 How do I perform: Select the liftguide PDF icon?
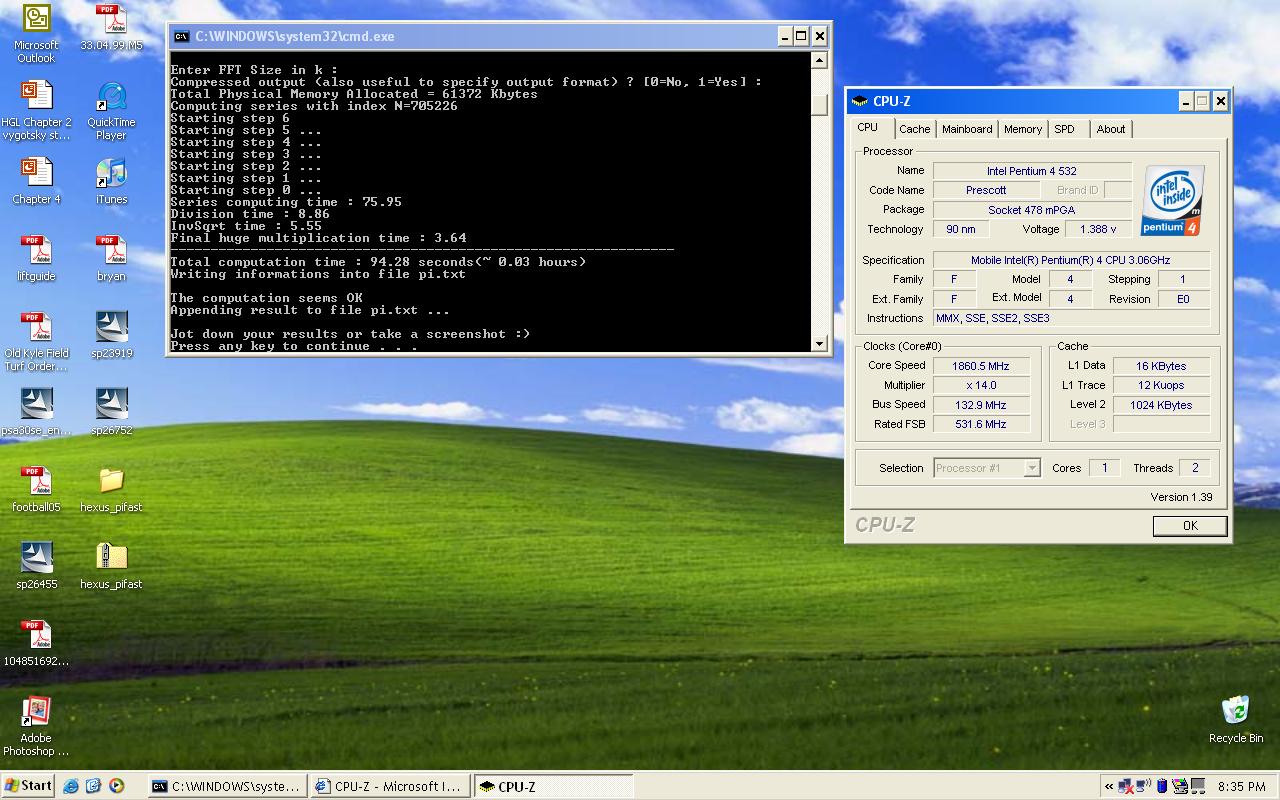tap(37, 258)
